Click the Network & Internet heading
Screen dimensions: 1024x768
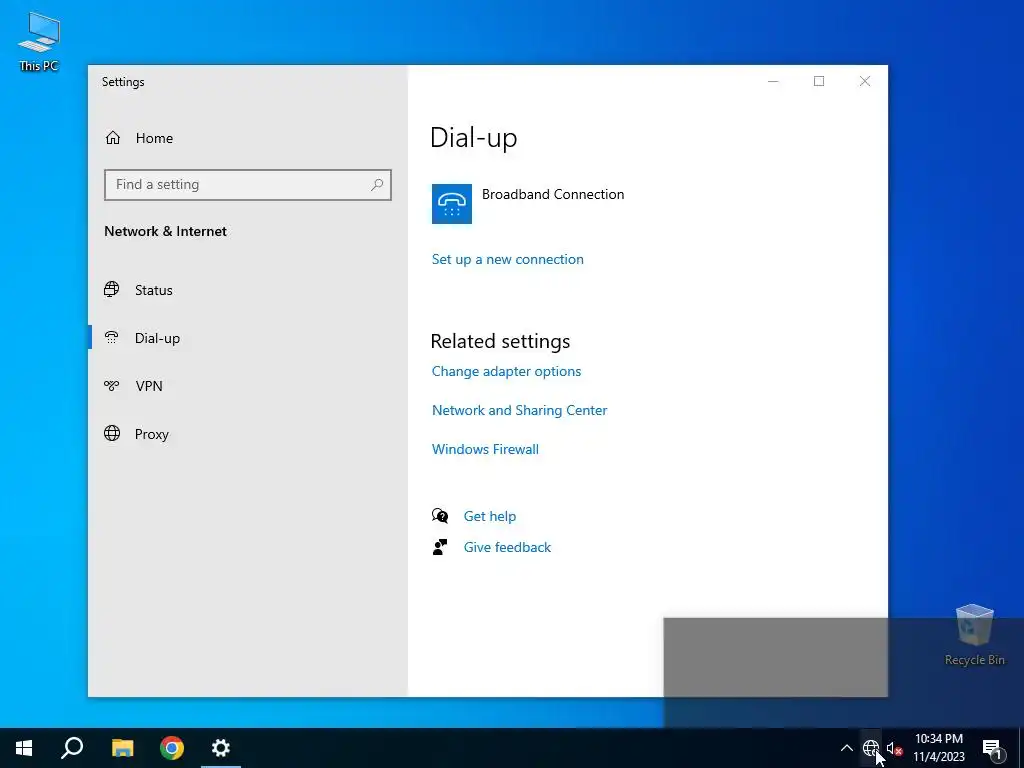(x=165, y=231)
